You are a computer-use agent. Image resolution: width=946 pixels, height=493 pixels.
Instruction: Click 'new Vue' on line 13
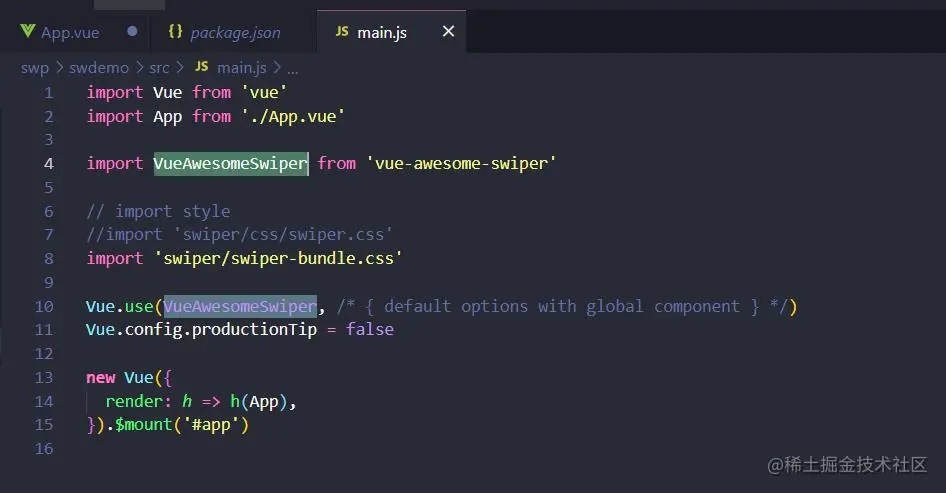(119, 378)
